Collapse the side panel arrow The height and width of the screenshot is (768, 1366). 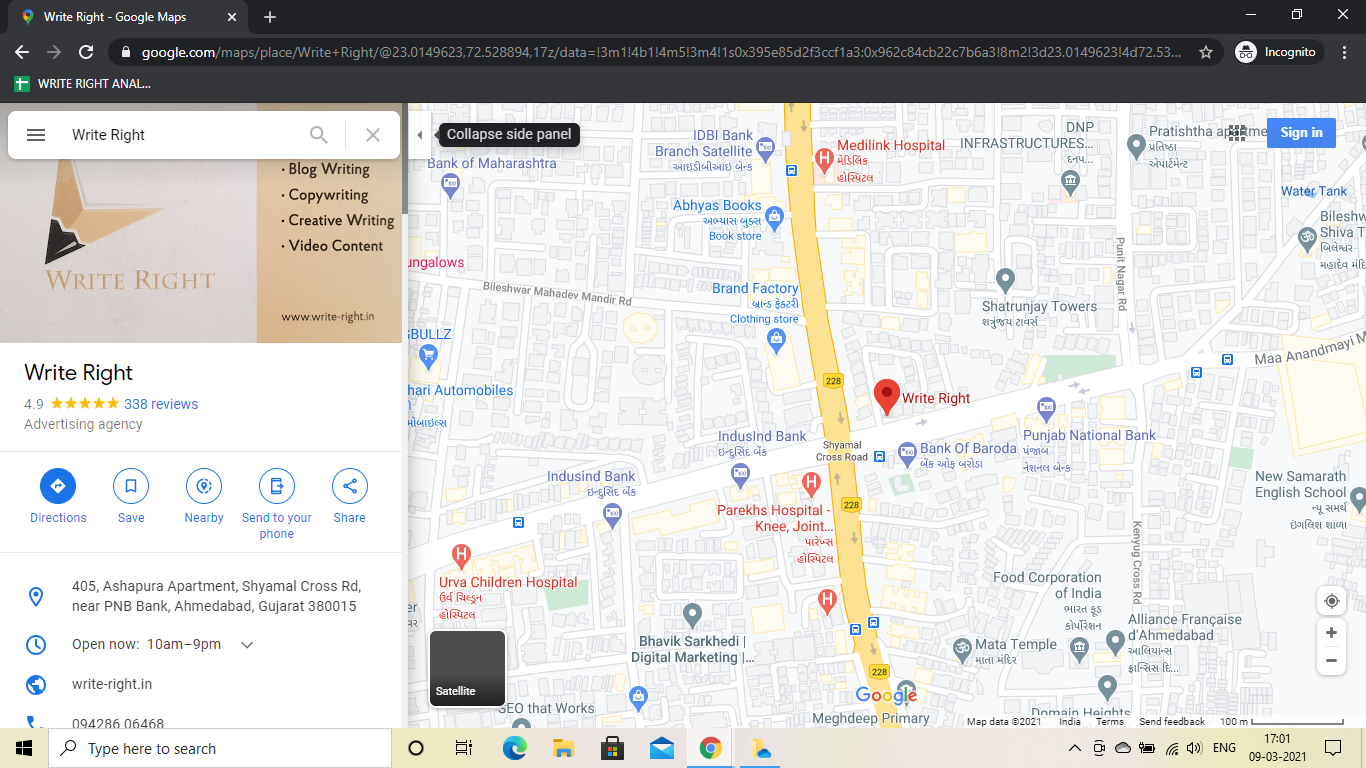420,135
